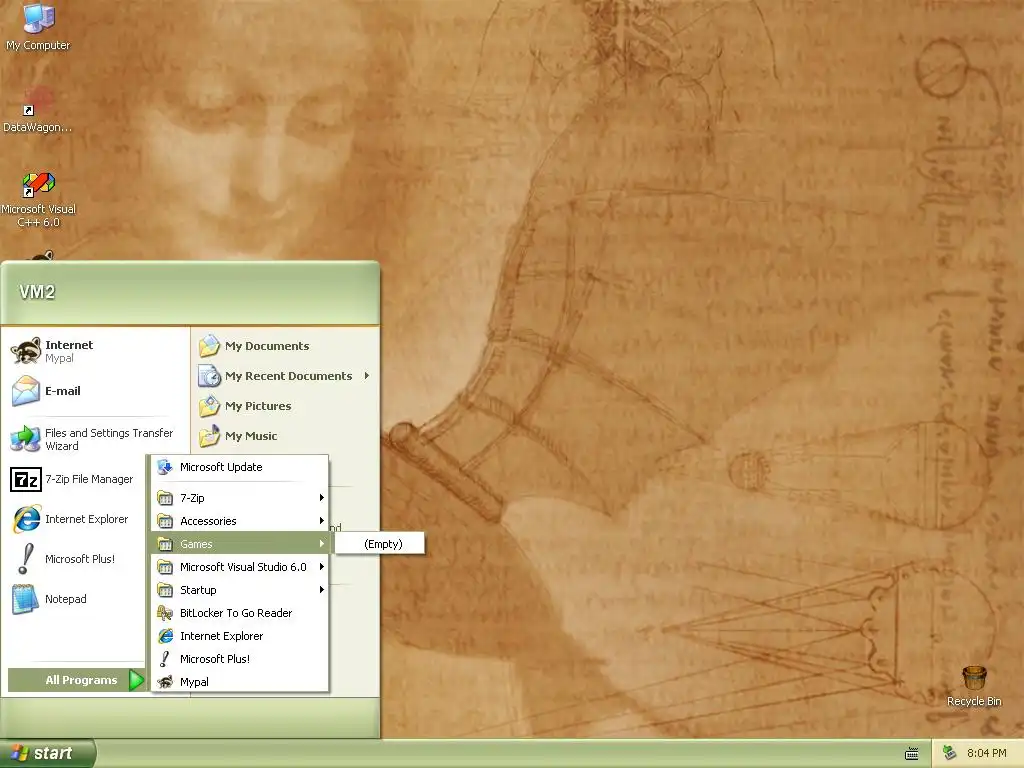This screenshot has height=768, width=1024.
Task: Click the My Recent Documents icon
Action: click(210, 376)
